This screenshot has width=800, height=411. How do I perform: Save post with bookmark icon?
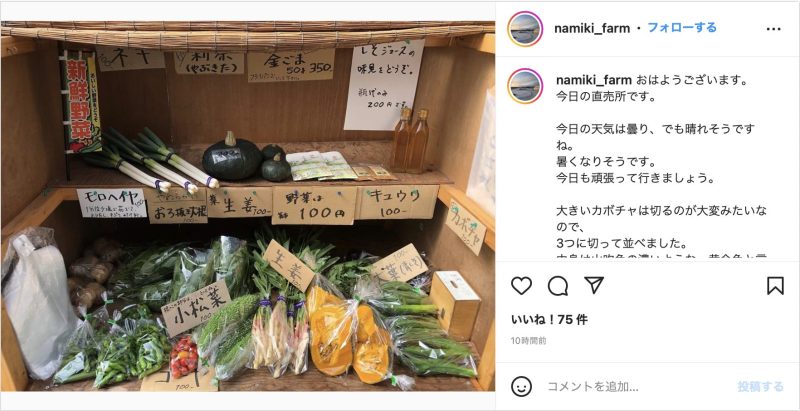(x=775, y=286)
